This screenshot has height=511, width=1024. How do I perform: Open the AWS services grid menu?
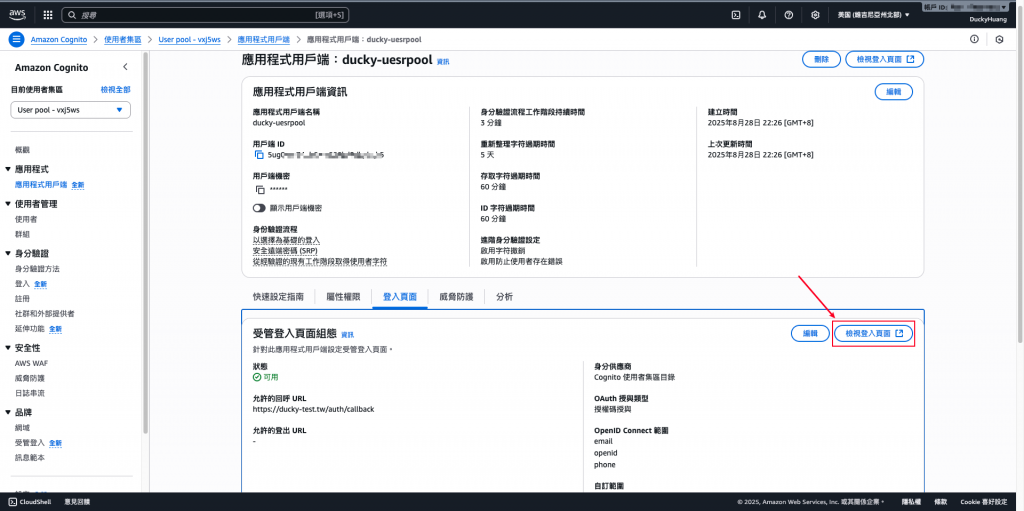tap(48, 14)
